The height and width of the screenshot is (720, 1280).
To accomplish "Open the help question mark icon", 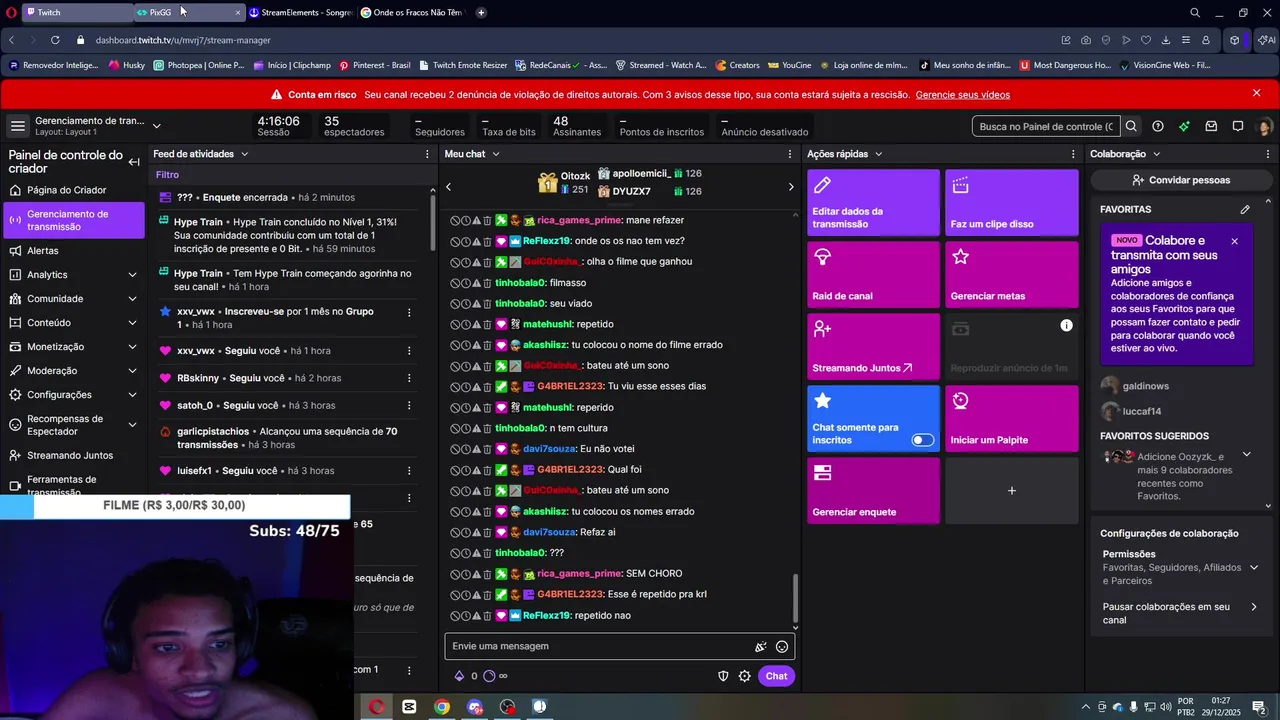I will tap(1158, 126).
